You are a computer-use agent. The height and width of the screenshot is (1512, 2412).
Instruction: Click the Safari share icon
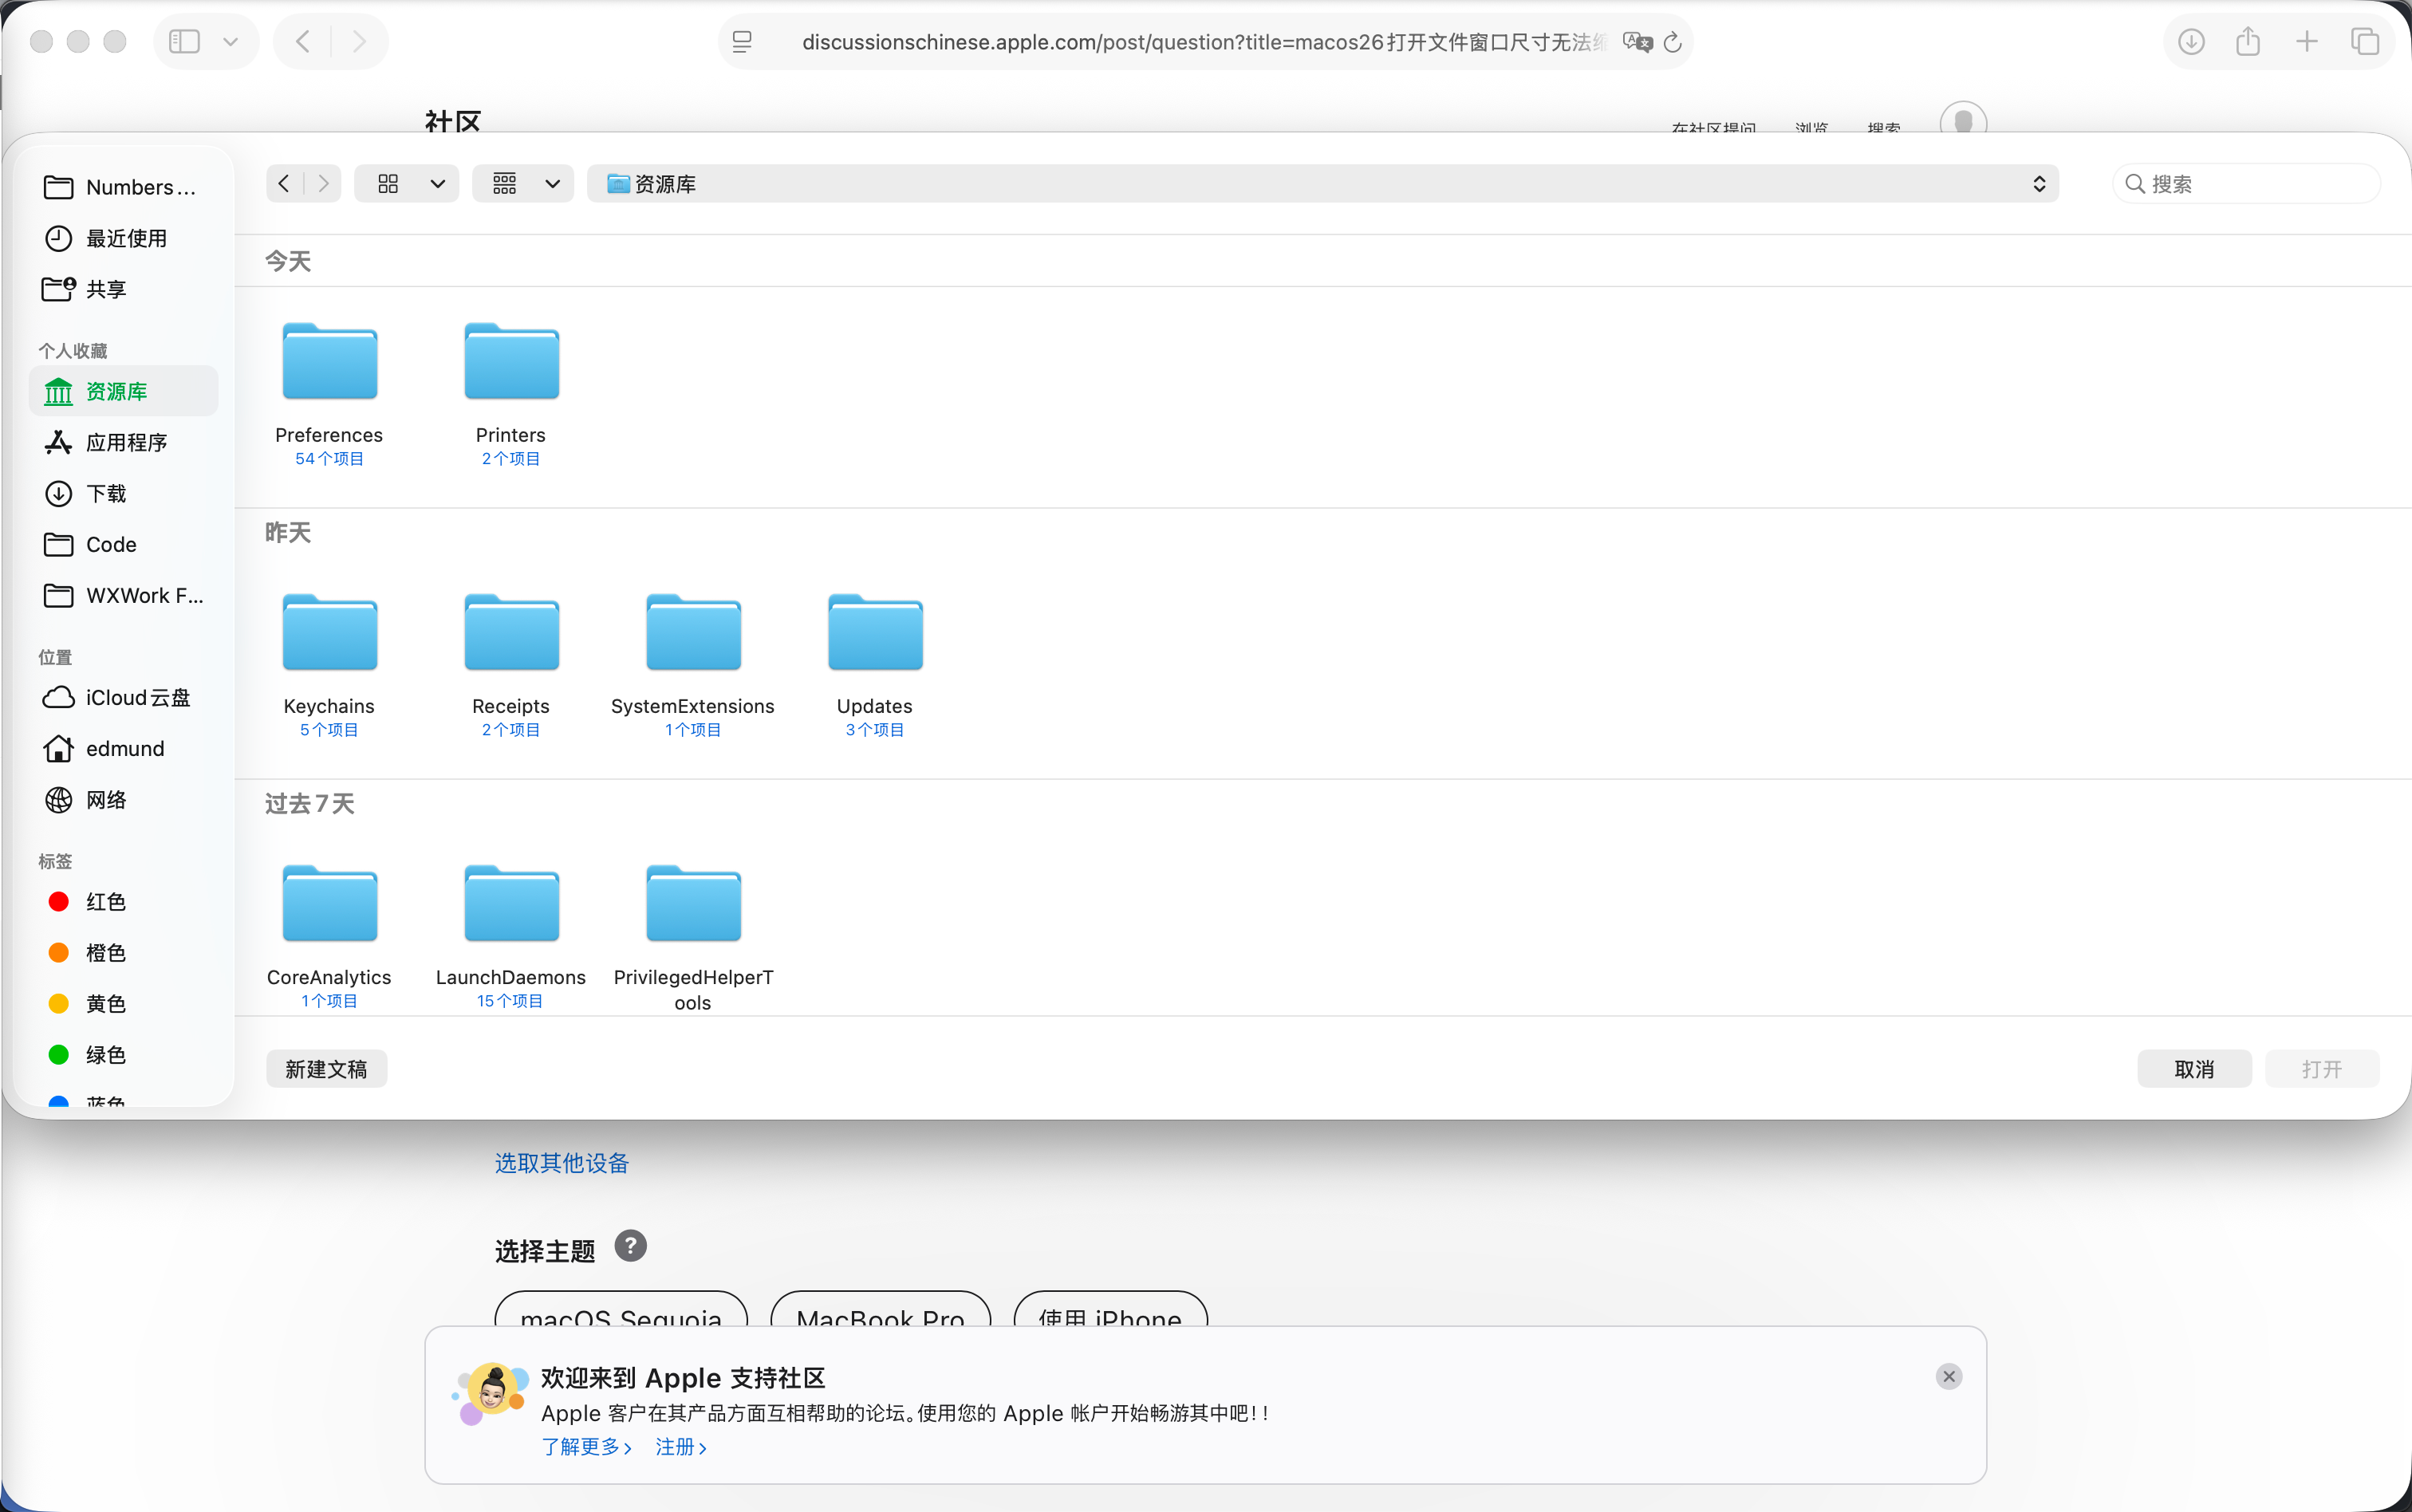(2248, 41)
